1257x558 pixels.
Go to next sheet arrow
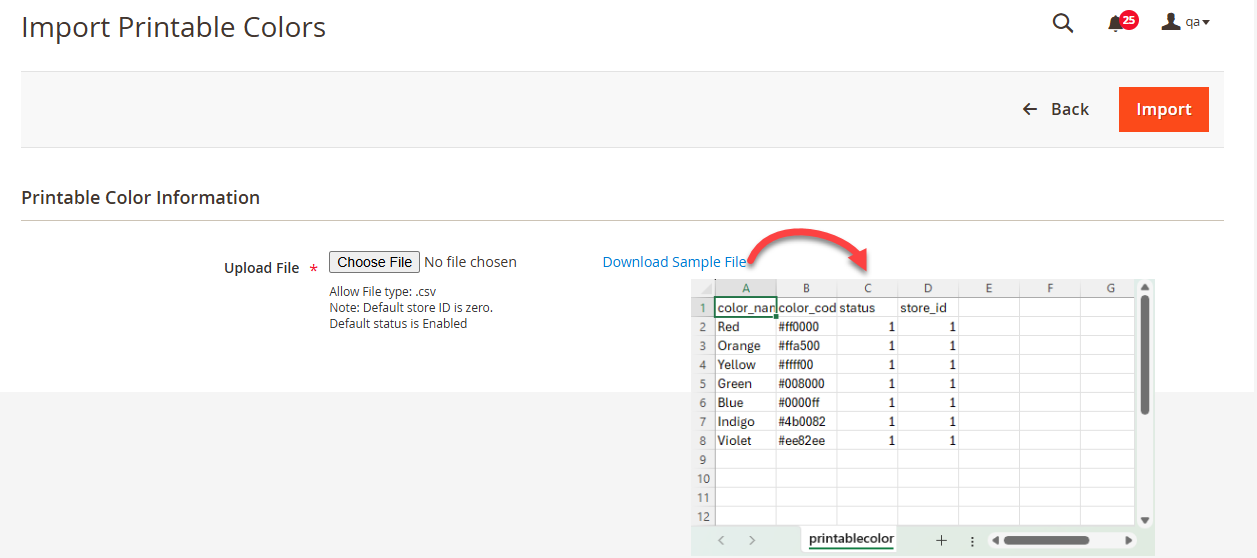coord(752,540)
